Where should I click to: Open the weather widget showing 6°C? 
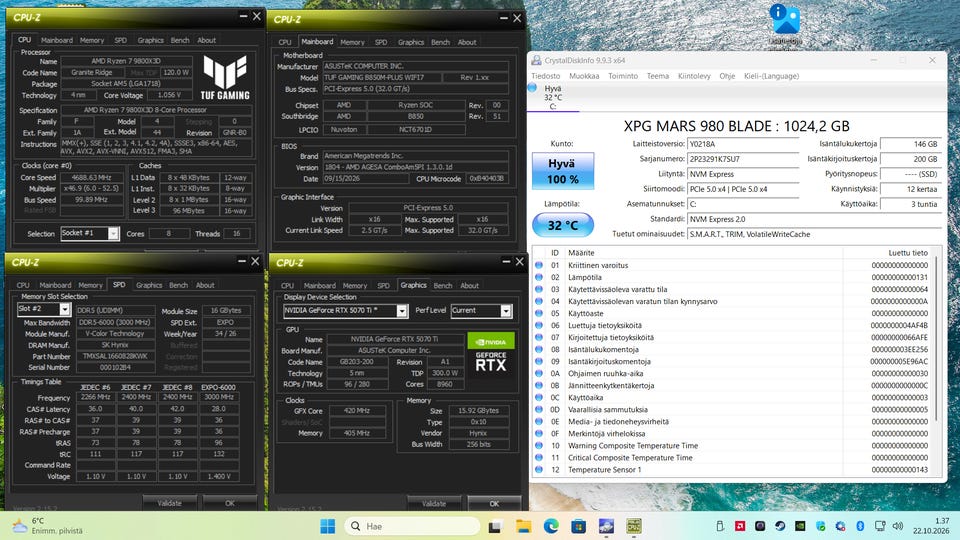coord(48,526)
